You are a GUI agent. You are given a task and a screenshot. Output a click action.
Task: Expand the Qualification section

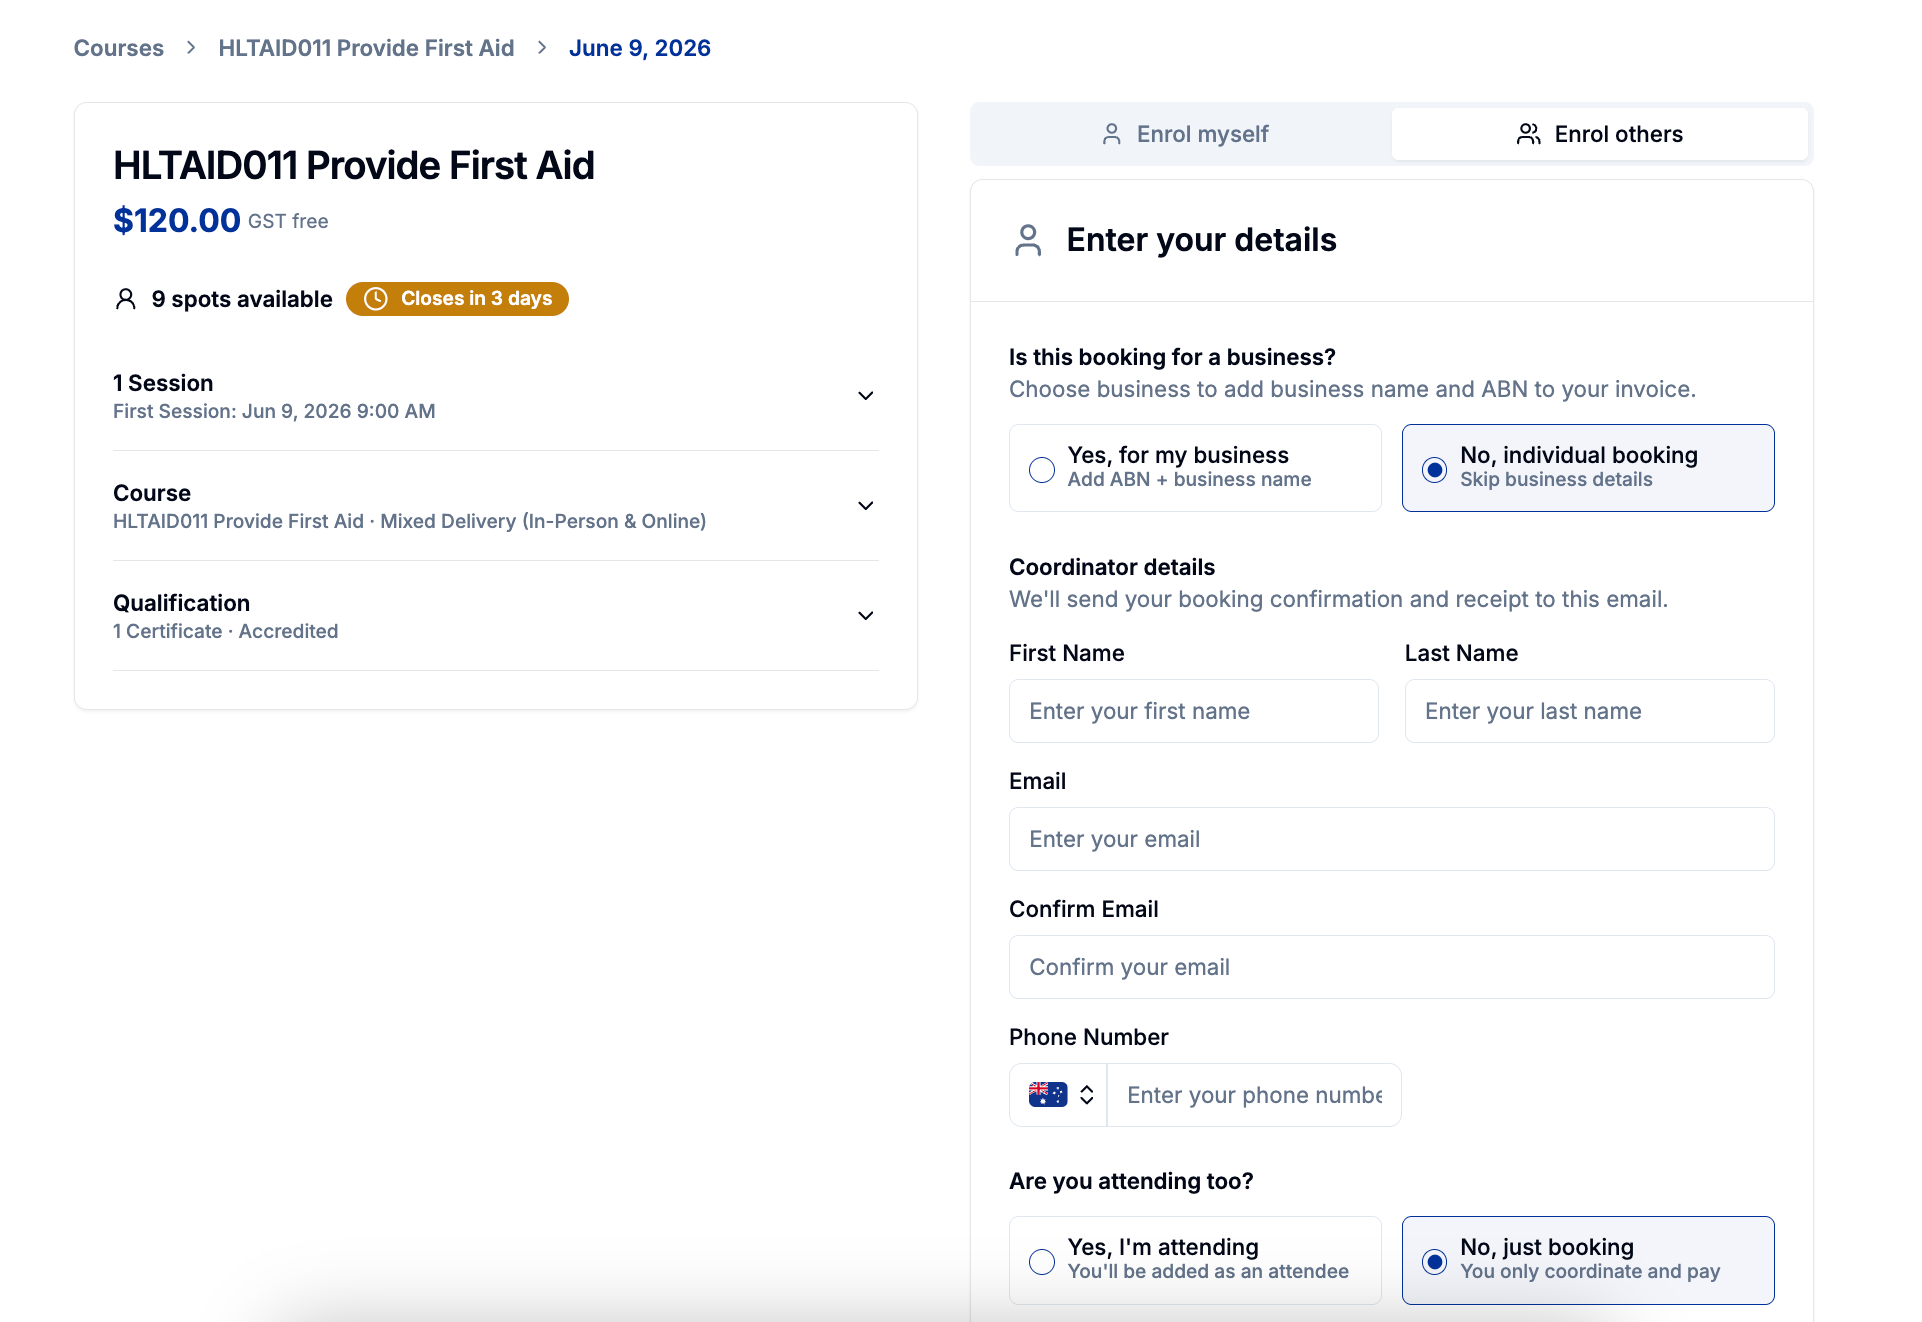pos(496,616)
